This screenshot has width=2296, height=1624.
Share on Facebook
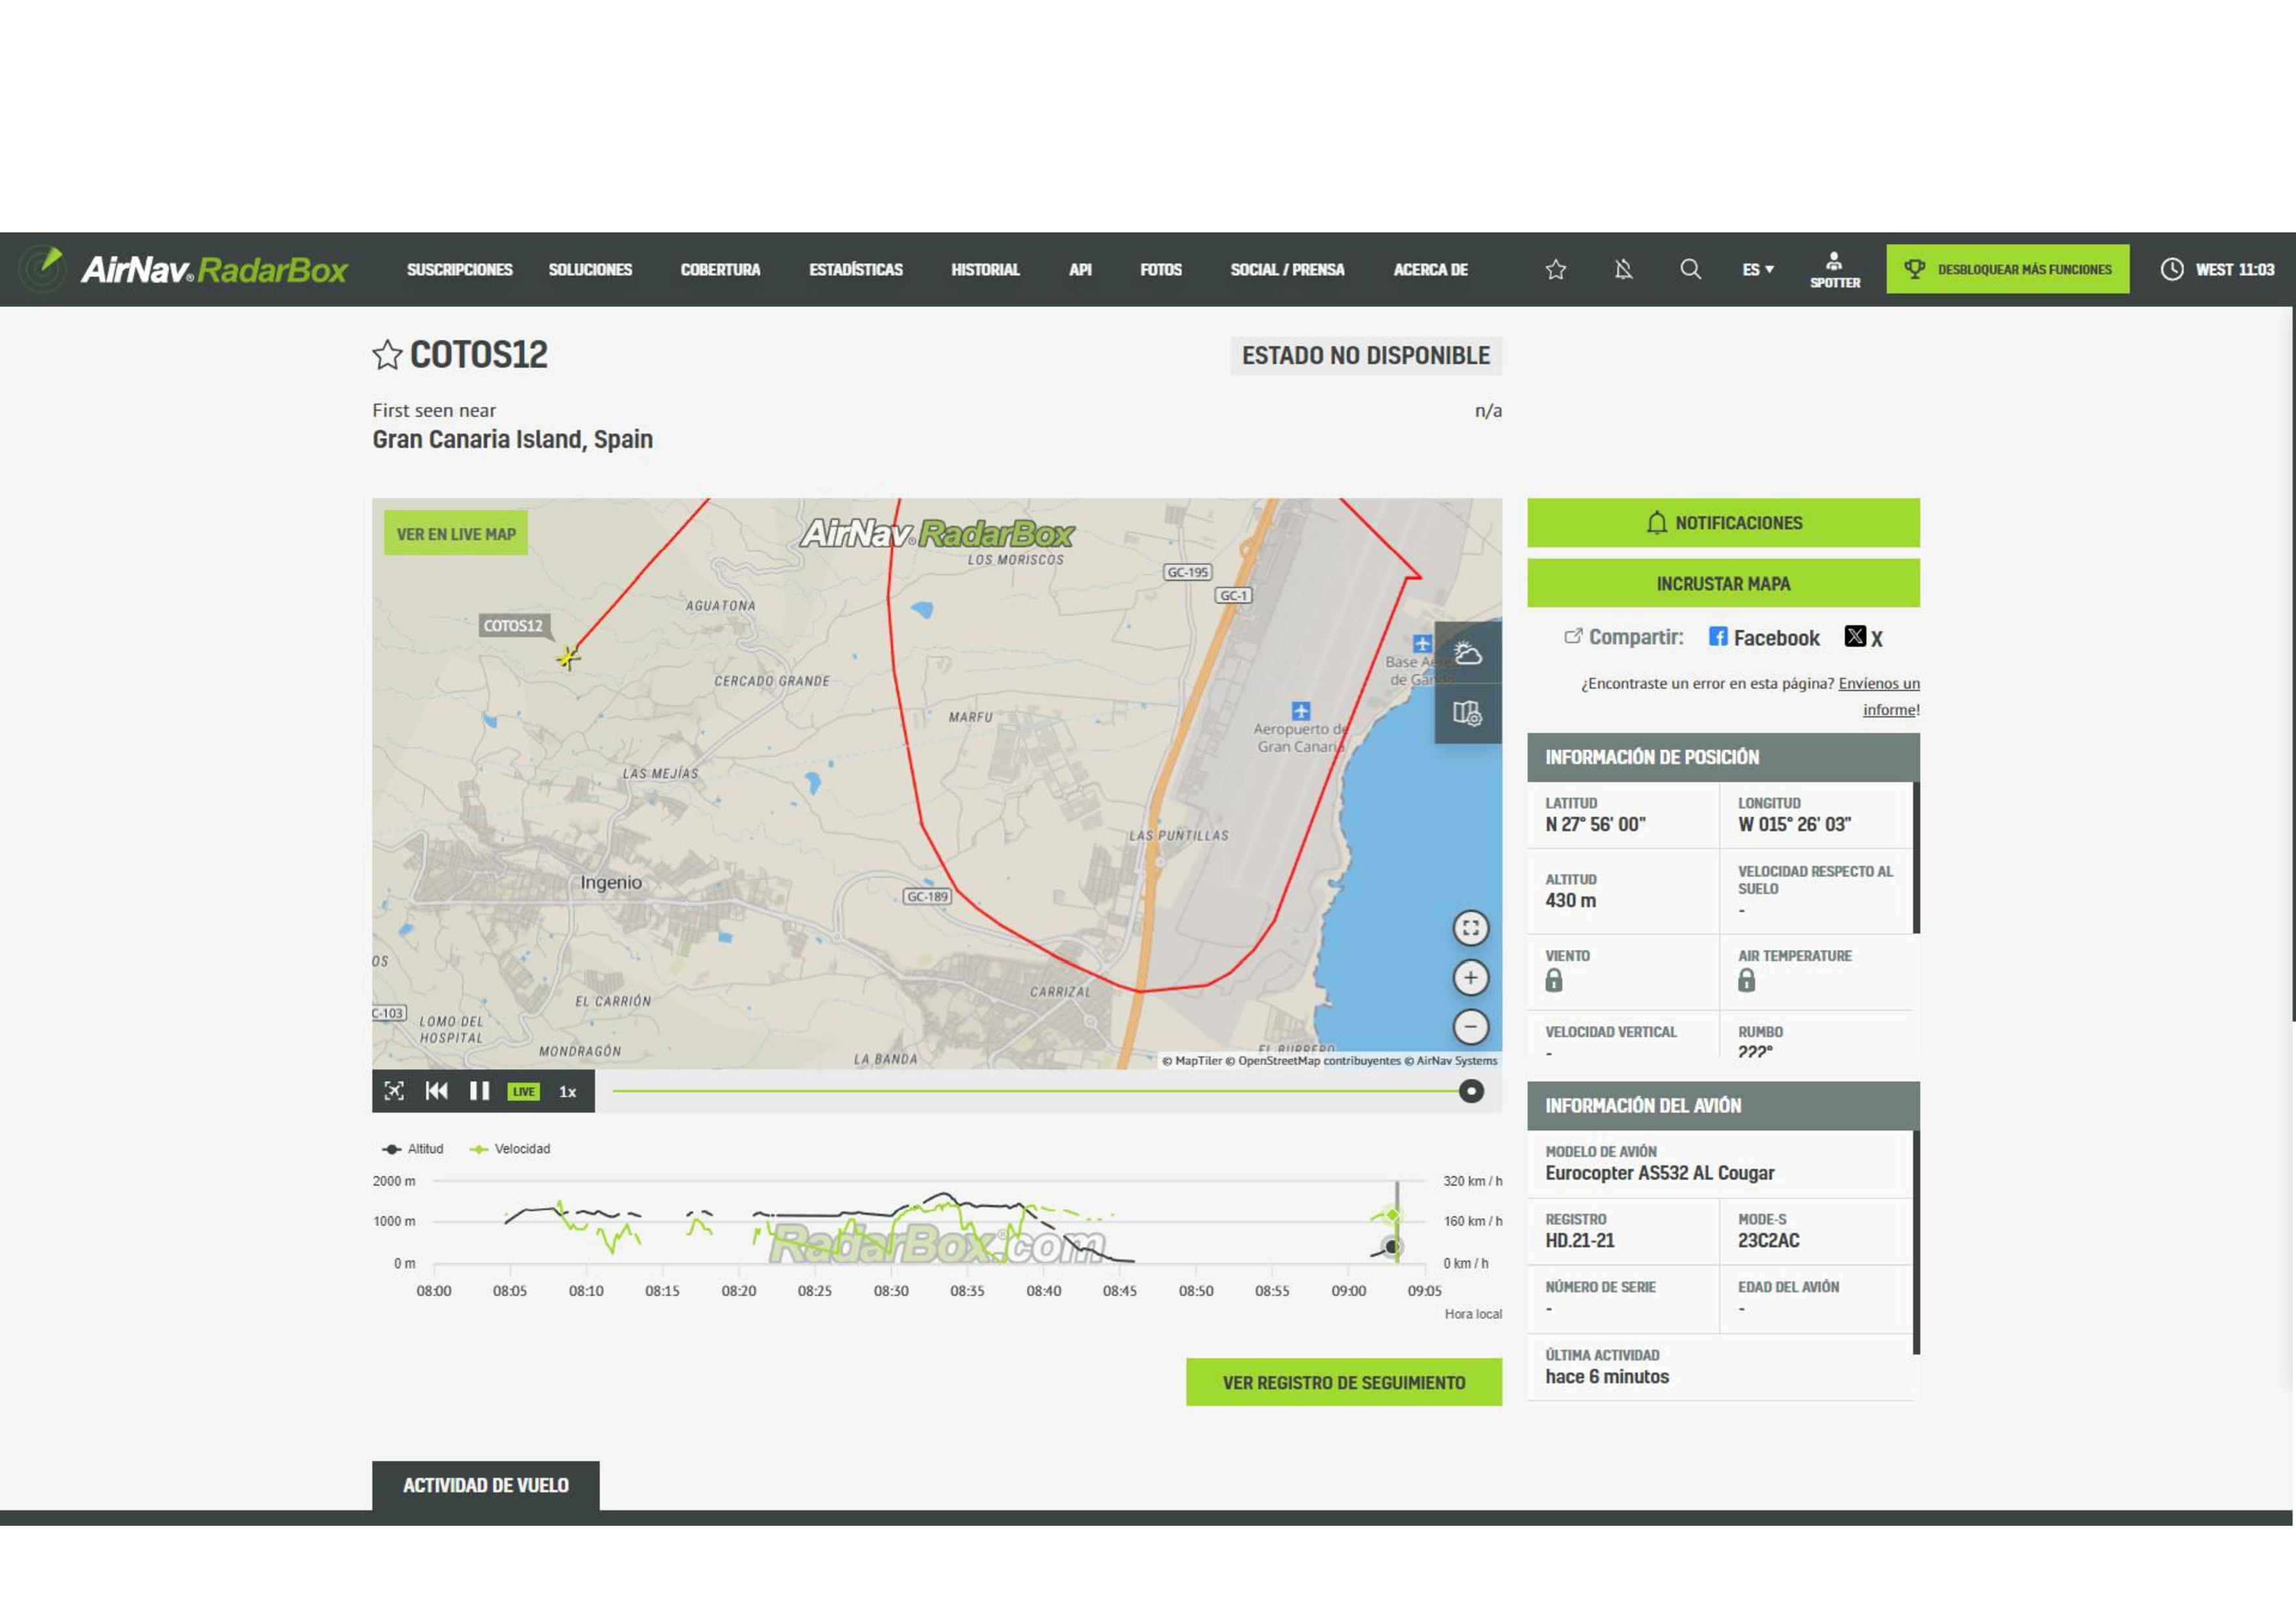click(x=1764, y=637)
